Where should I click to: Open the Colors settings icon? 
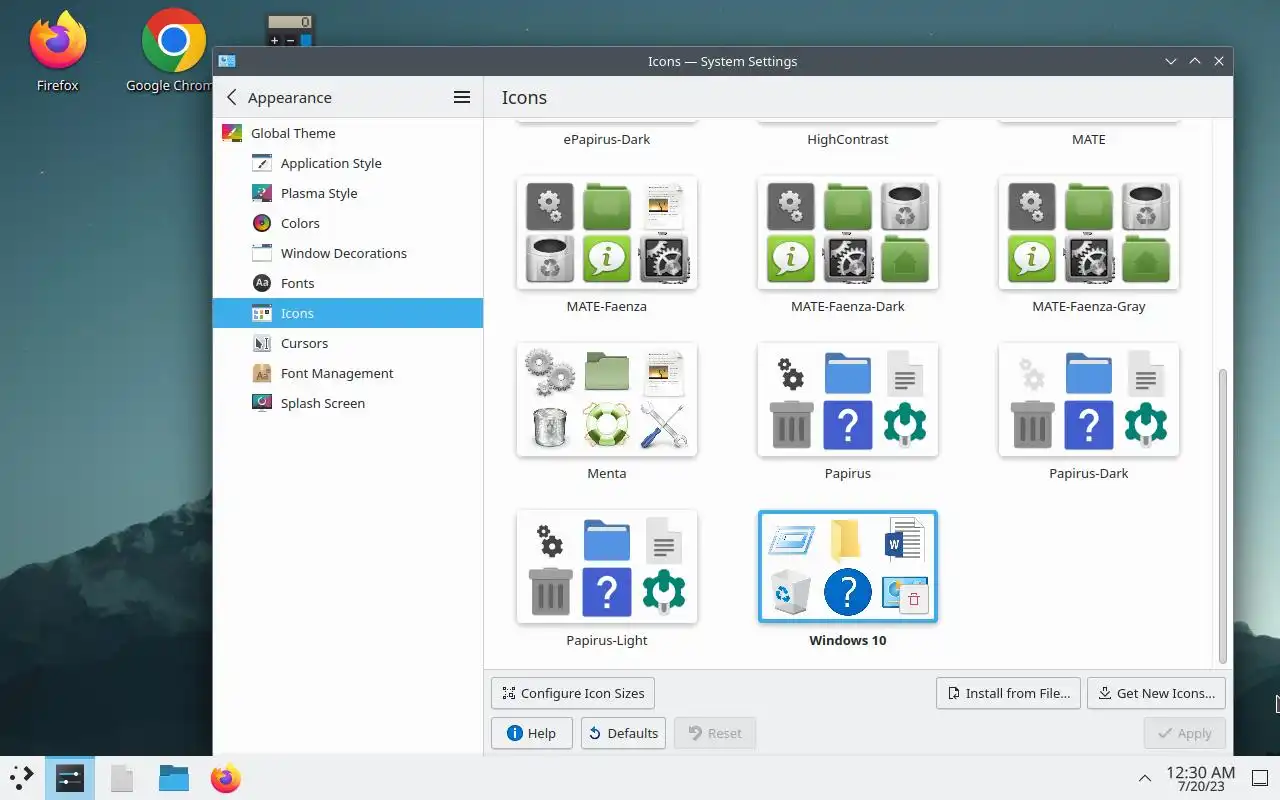coord(262,223)
